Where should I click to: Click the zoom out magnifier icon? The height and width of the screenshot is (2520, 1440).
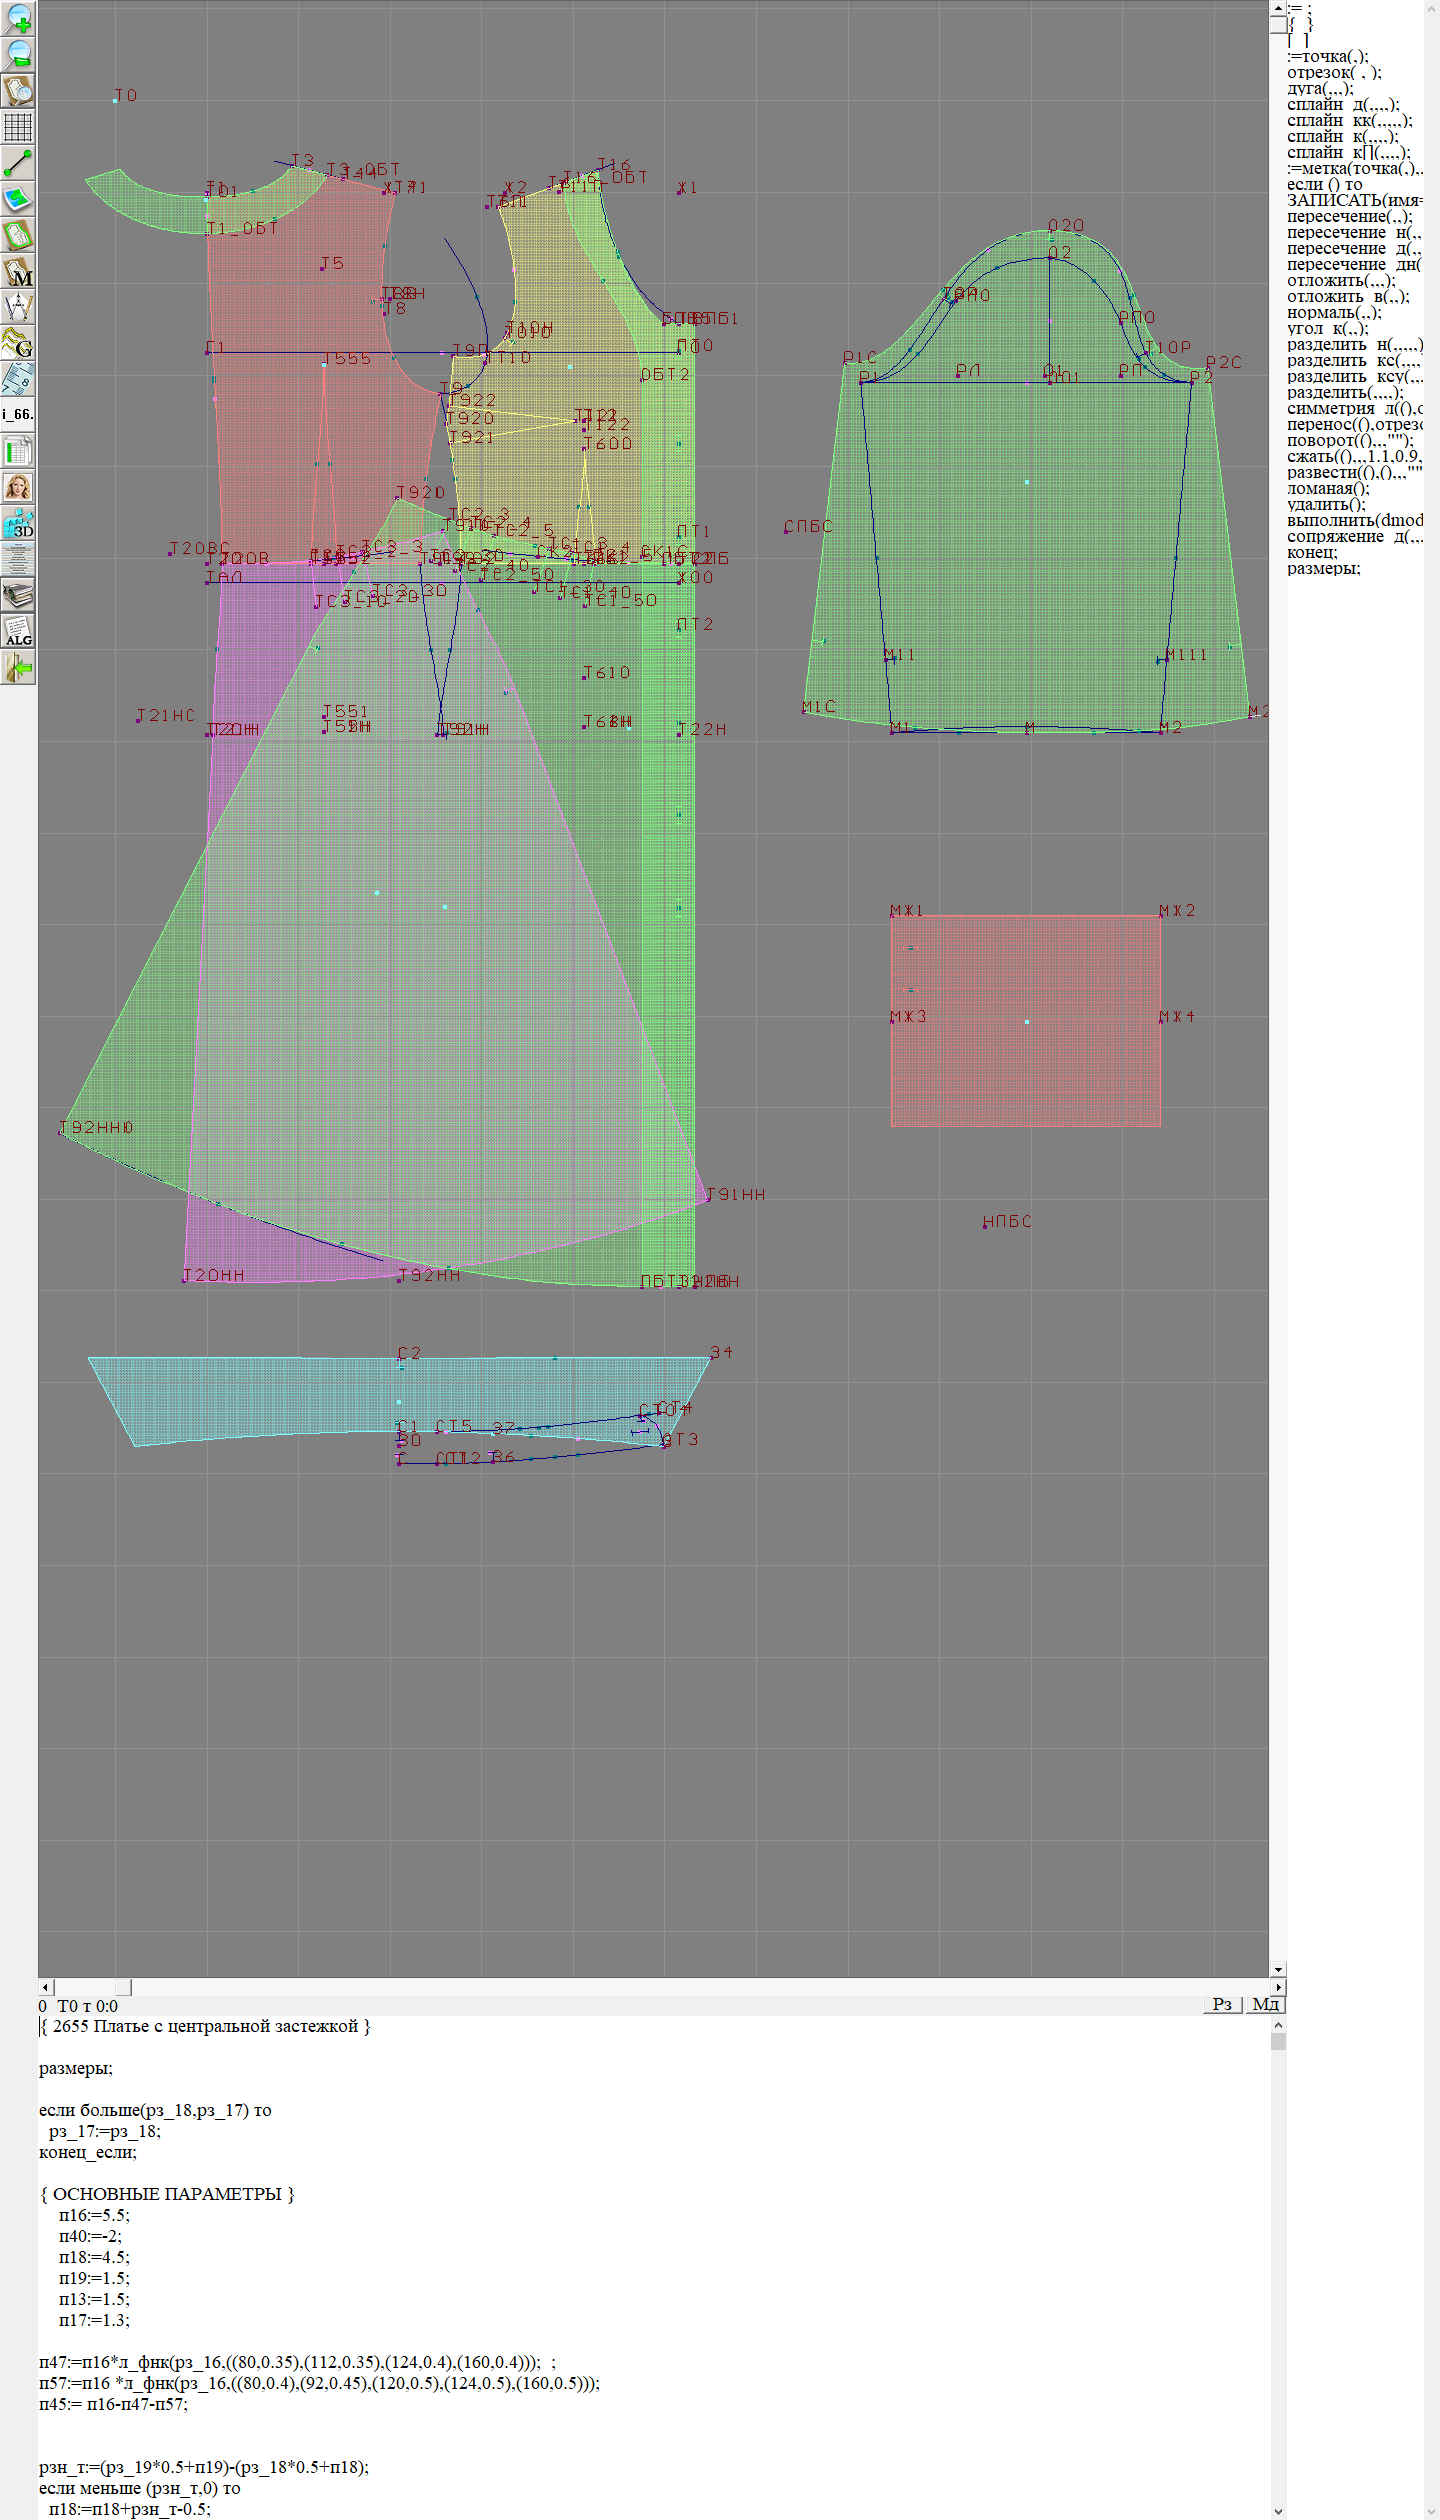(x=18, y=55)
